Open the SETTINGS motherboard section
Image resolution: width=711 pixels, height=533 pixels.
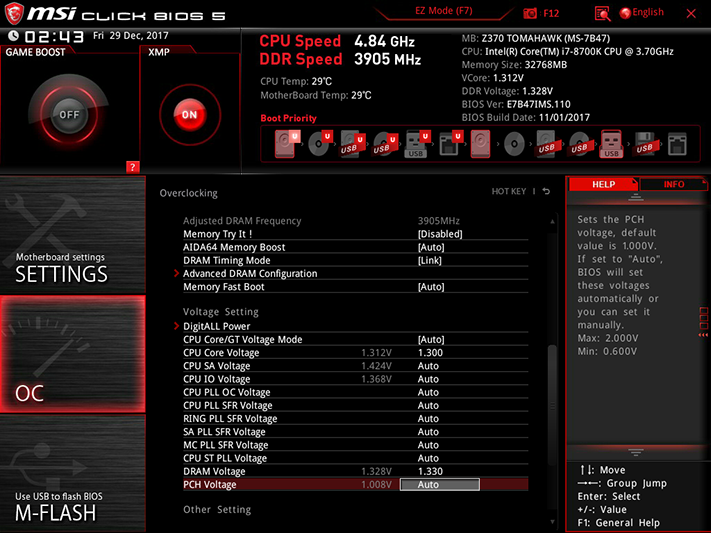tap(73, 235)
